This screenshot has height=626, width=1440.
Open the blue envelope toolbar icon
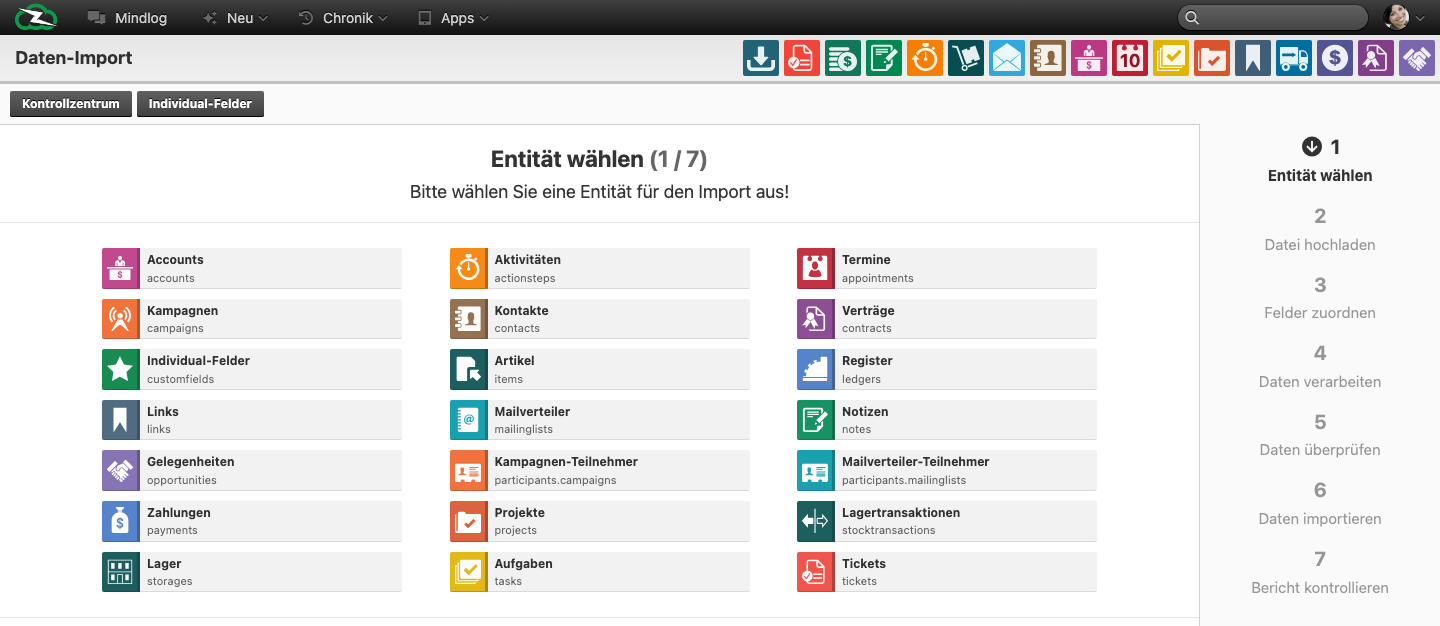[x=1007, y=58]
